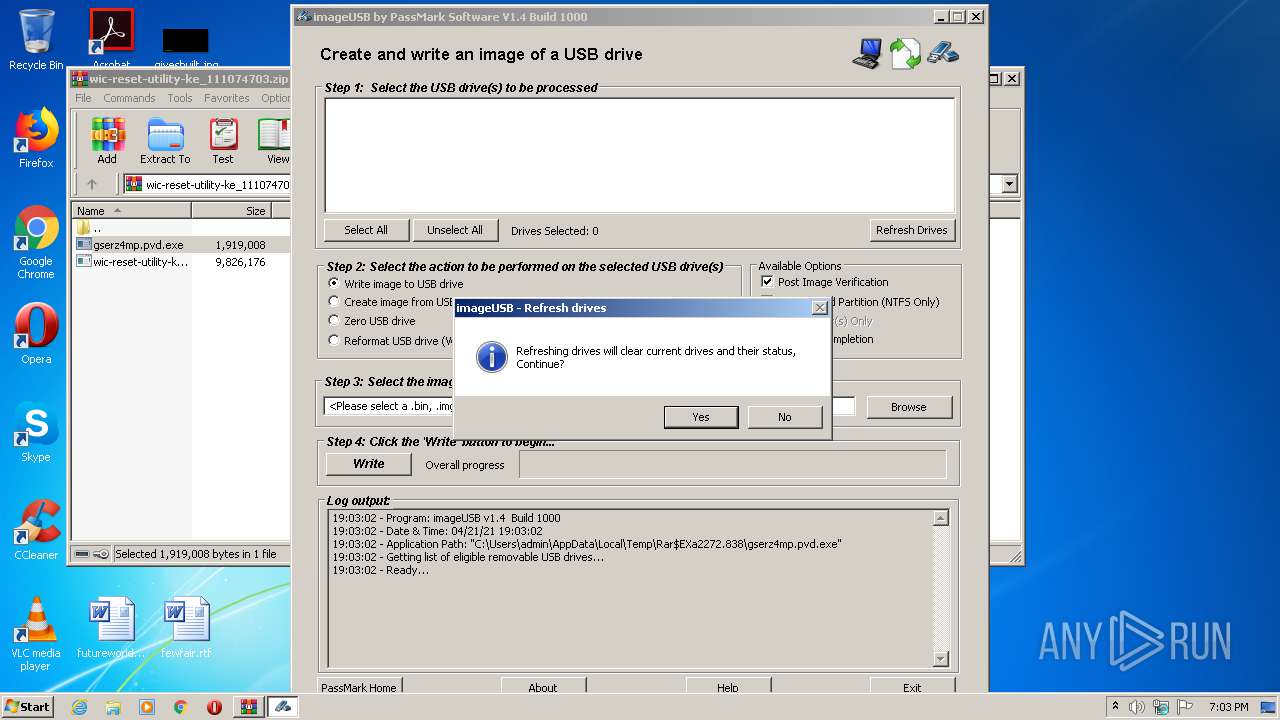
Task: Select Write image to USB drive option
Action: coord(396,284)
